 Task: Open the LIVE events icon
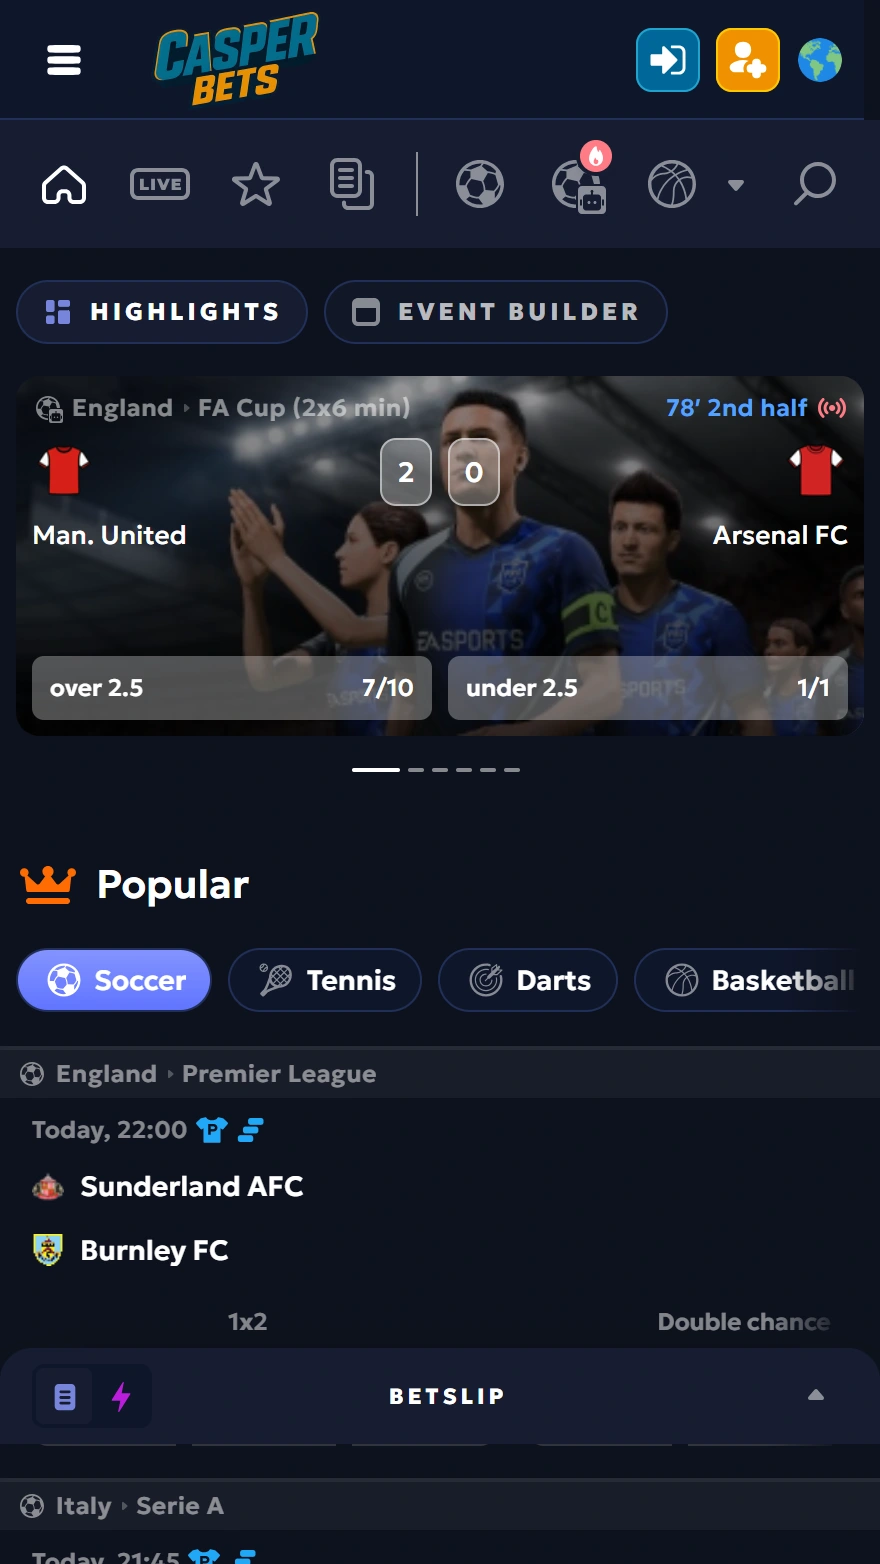(160, 184)
